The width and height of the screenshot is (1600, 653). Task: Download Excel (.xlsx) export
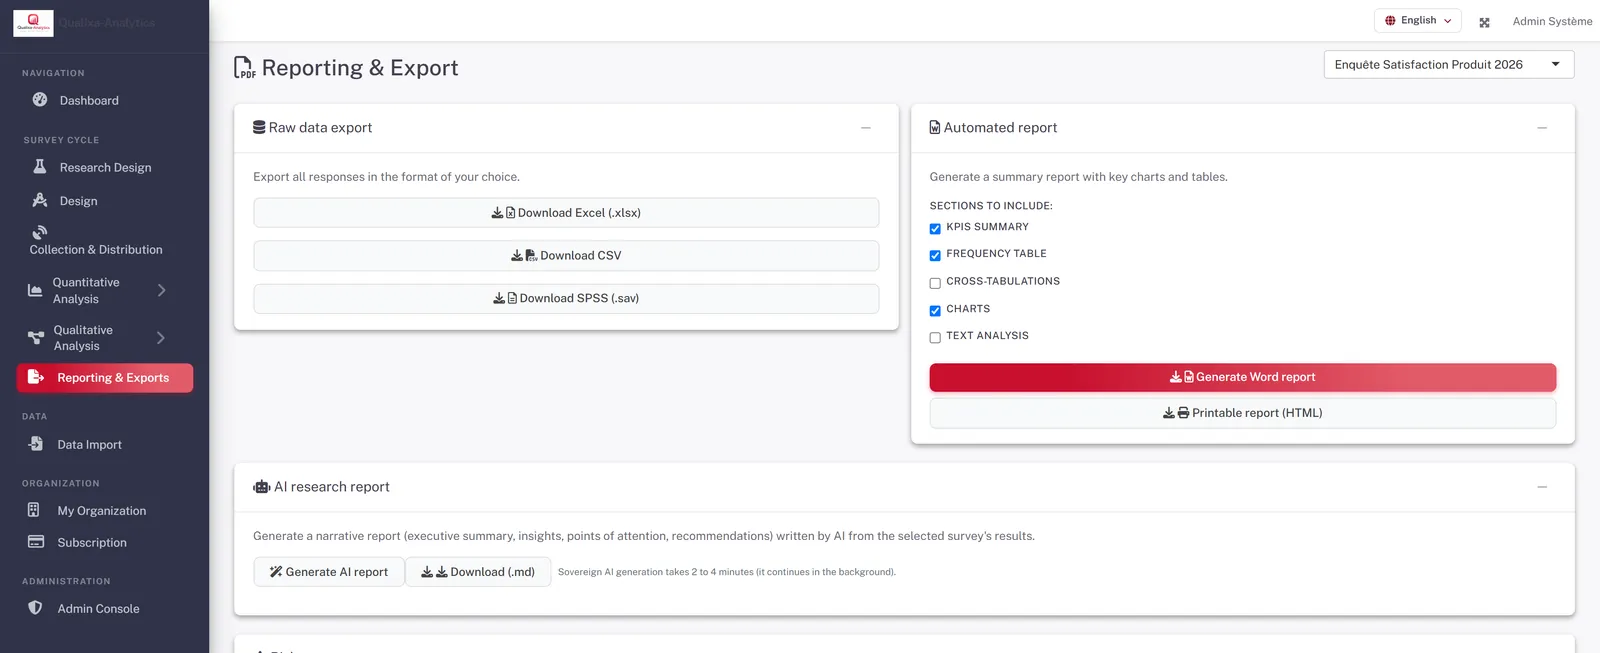coord(566,213)
